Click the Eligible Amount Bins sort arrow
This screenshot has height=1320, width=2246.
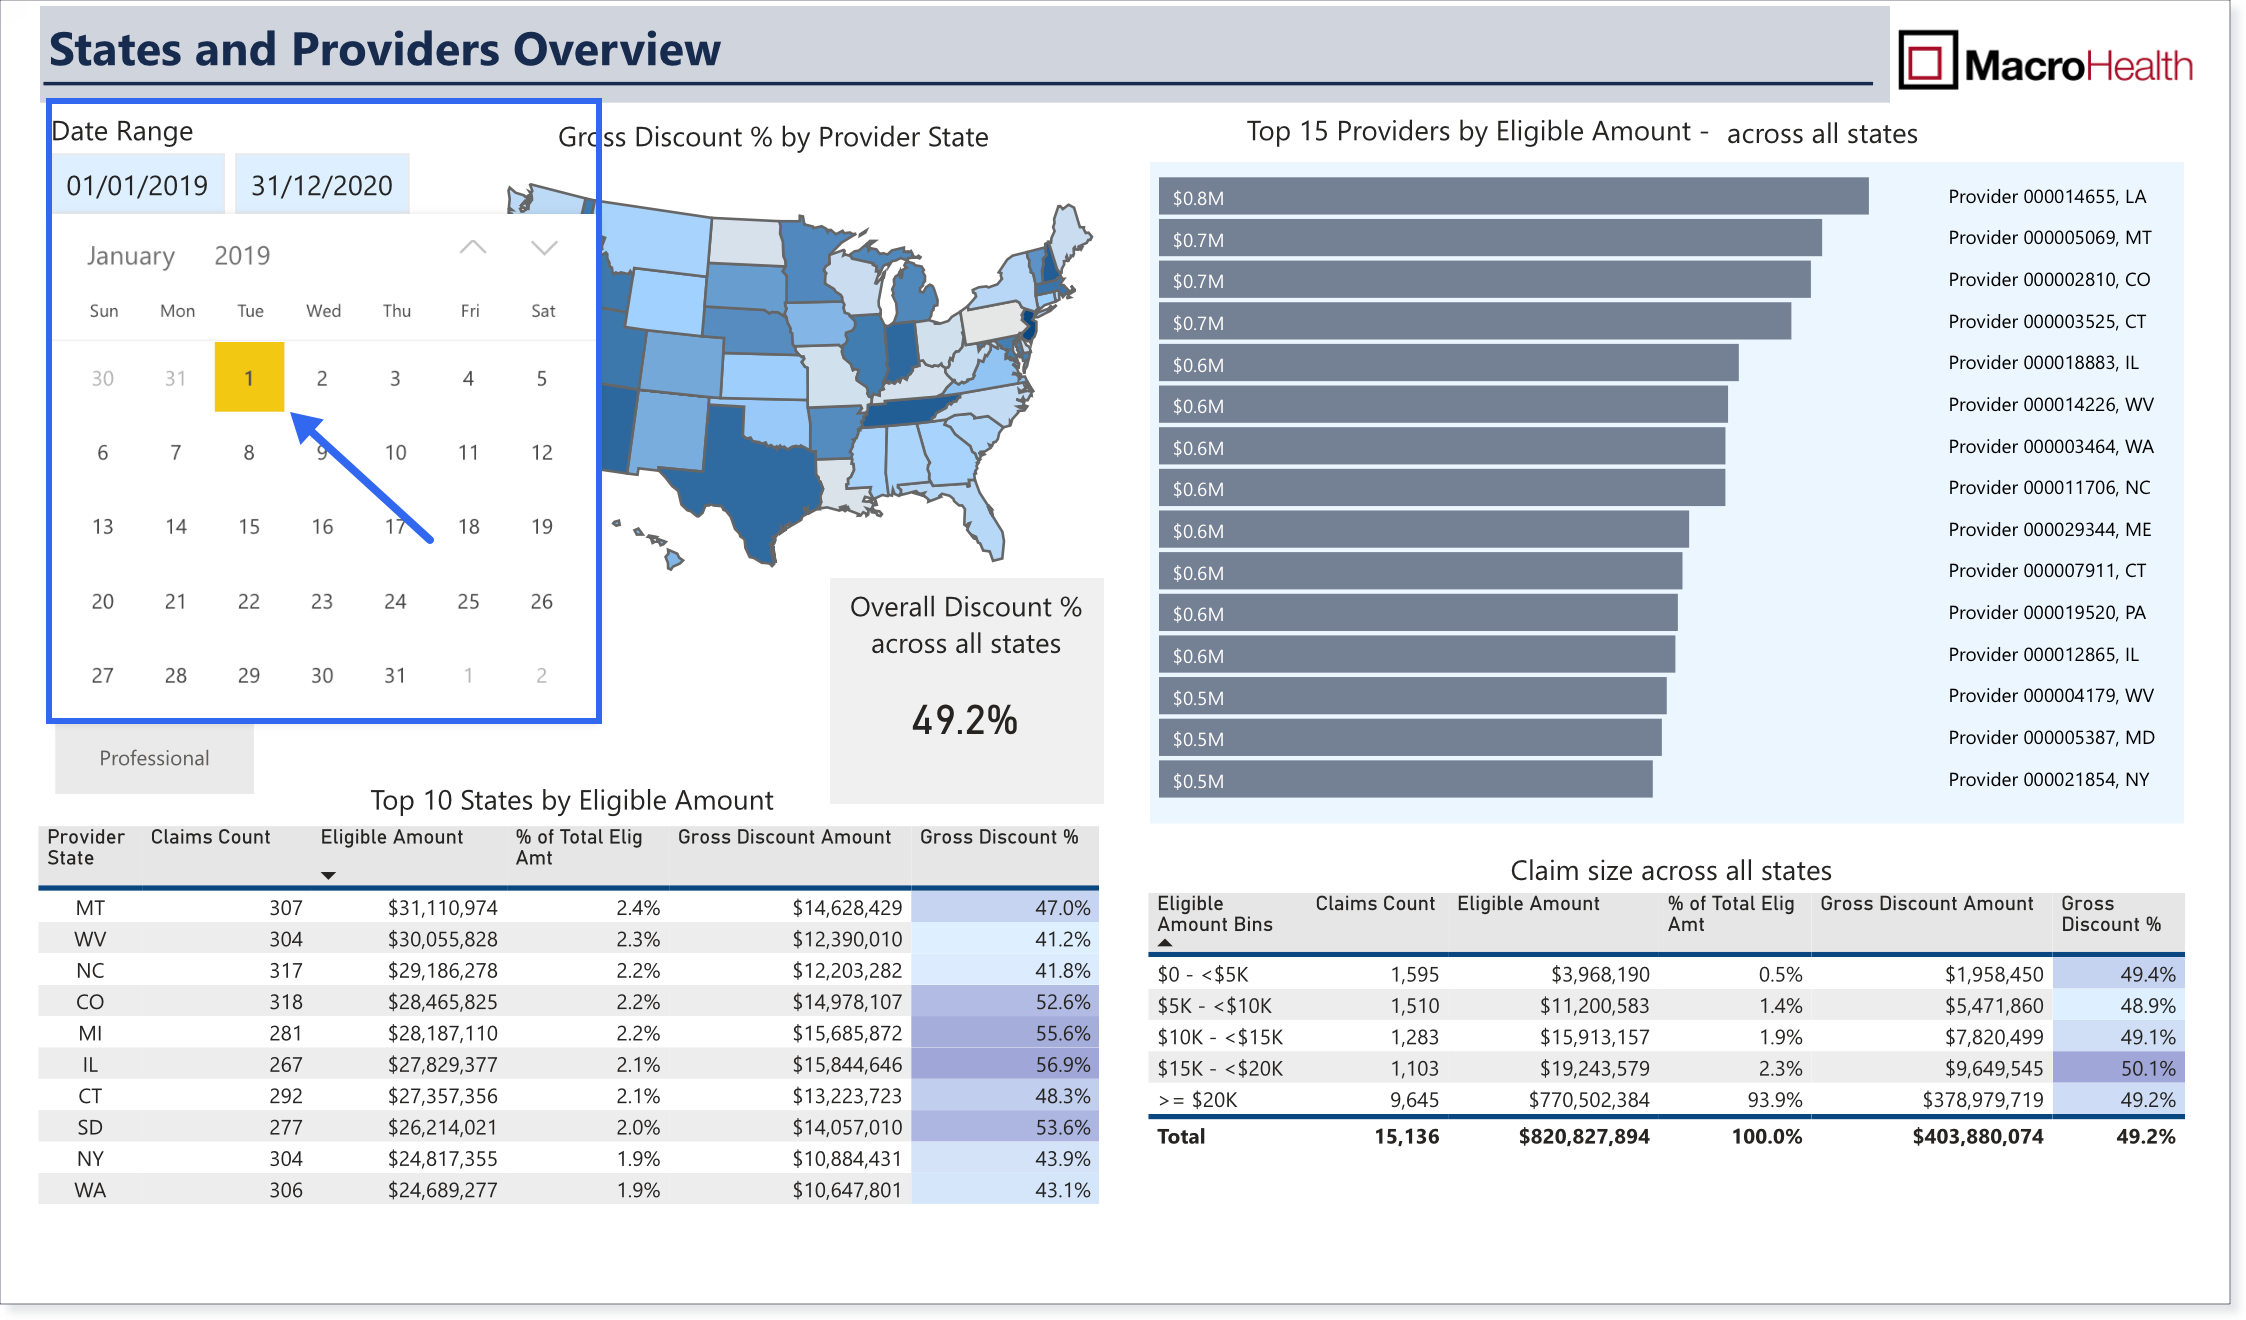pos(1165,942)
